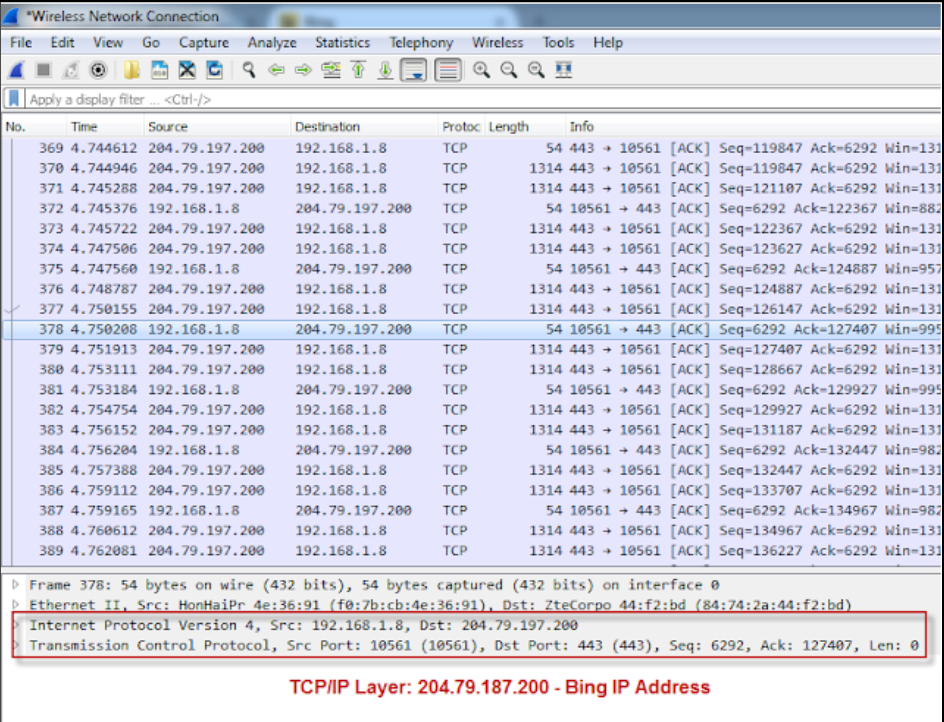Select packet 389 with Seq=136227
Viewport: 944px width, 722px height.
(472, 550)
